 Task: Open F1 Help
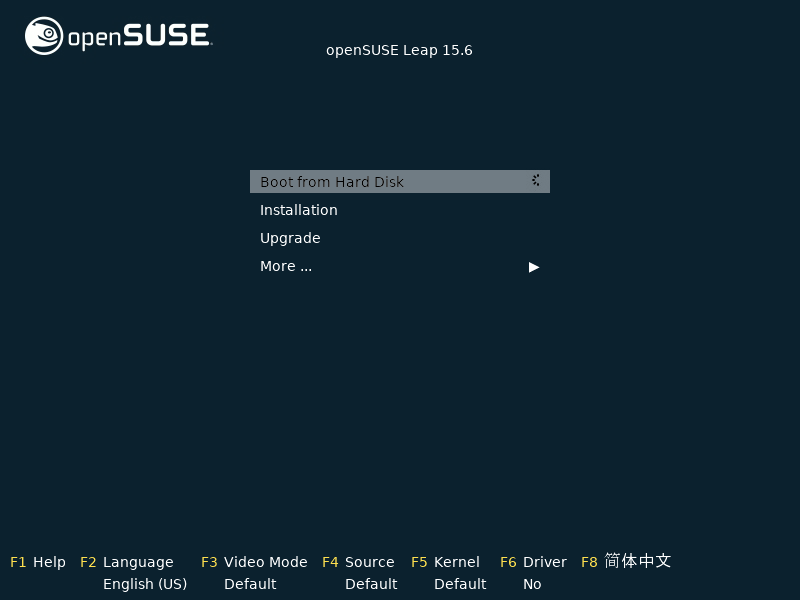click(x=38, y=562)
